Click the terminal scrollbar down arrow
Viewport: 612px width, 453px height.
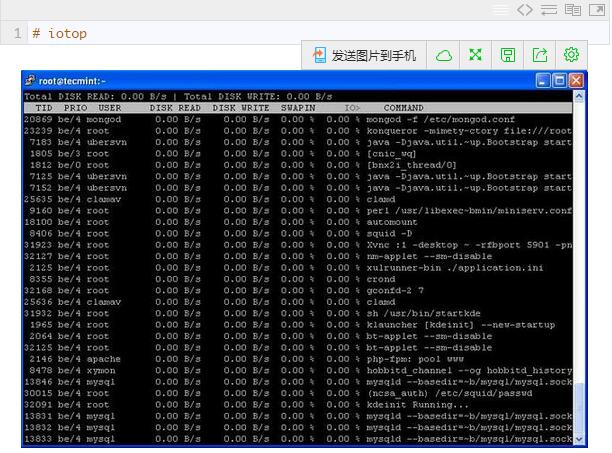(x=579, y=439)
